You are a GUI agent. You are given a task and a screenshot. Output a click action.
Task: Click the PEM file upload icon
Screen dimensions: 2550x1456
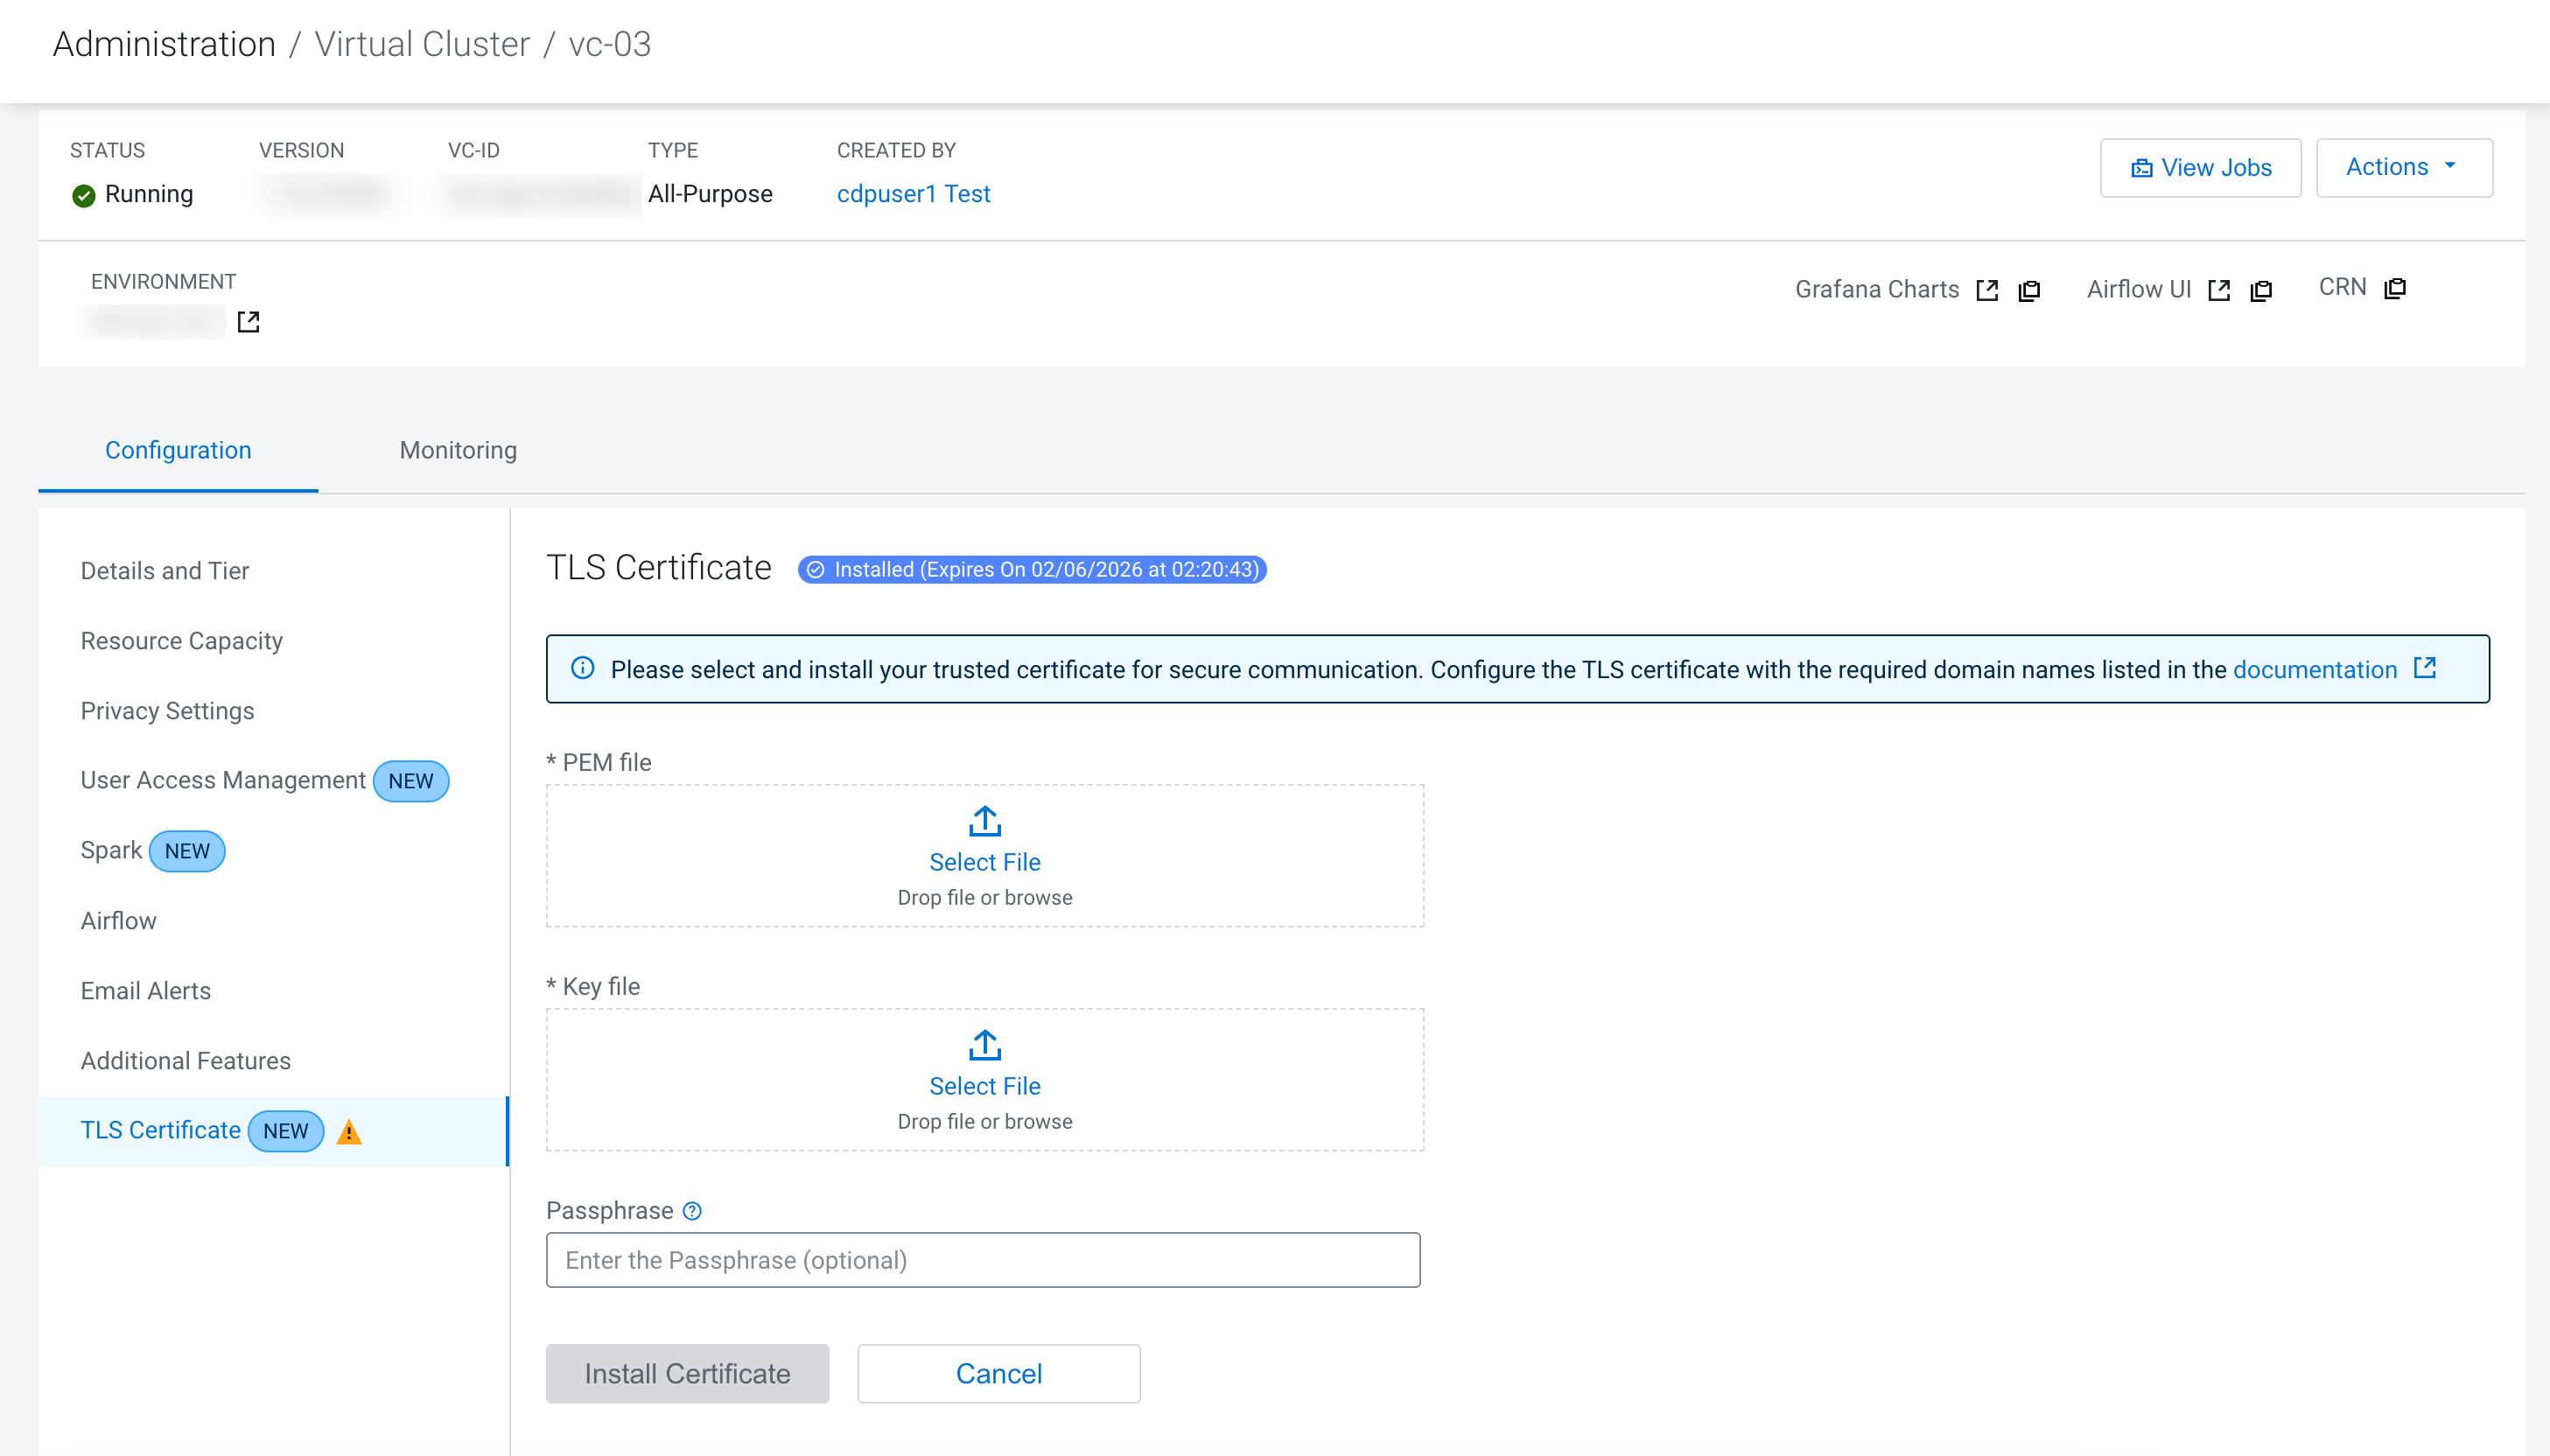984,821
